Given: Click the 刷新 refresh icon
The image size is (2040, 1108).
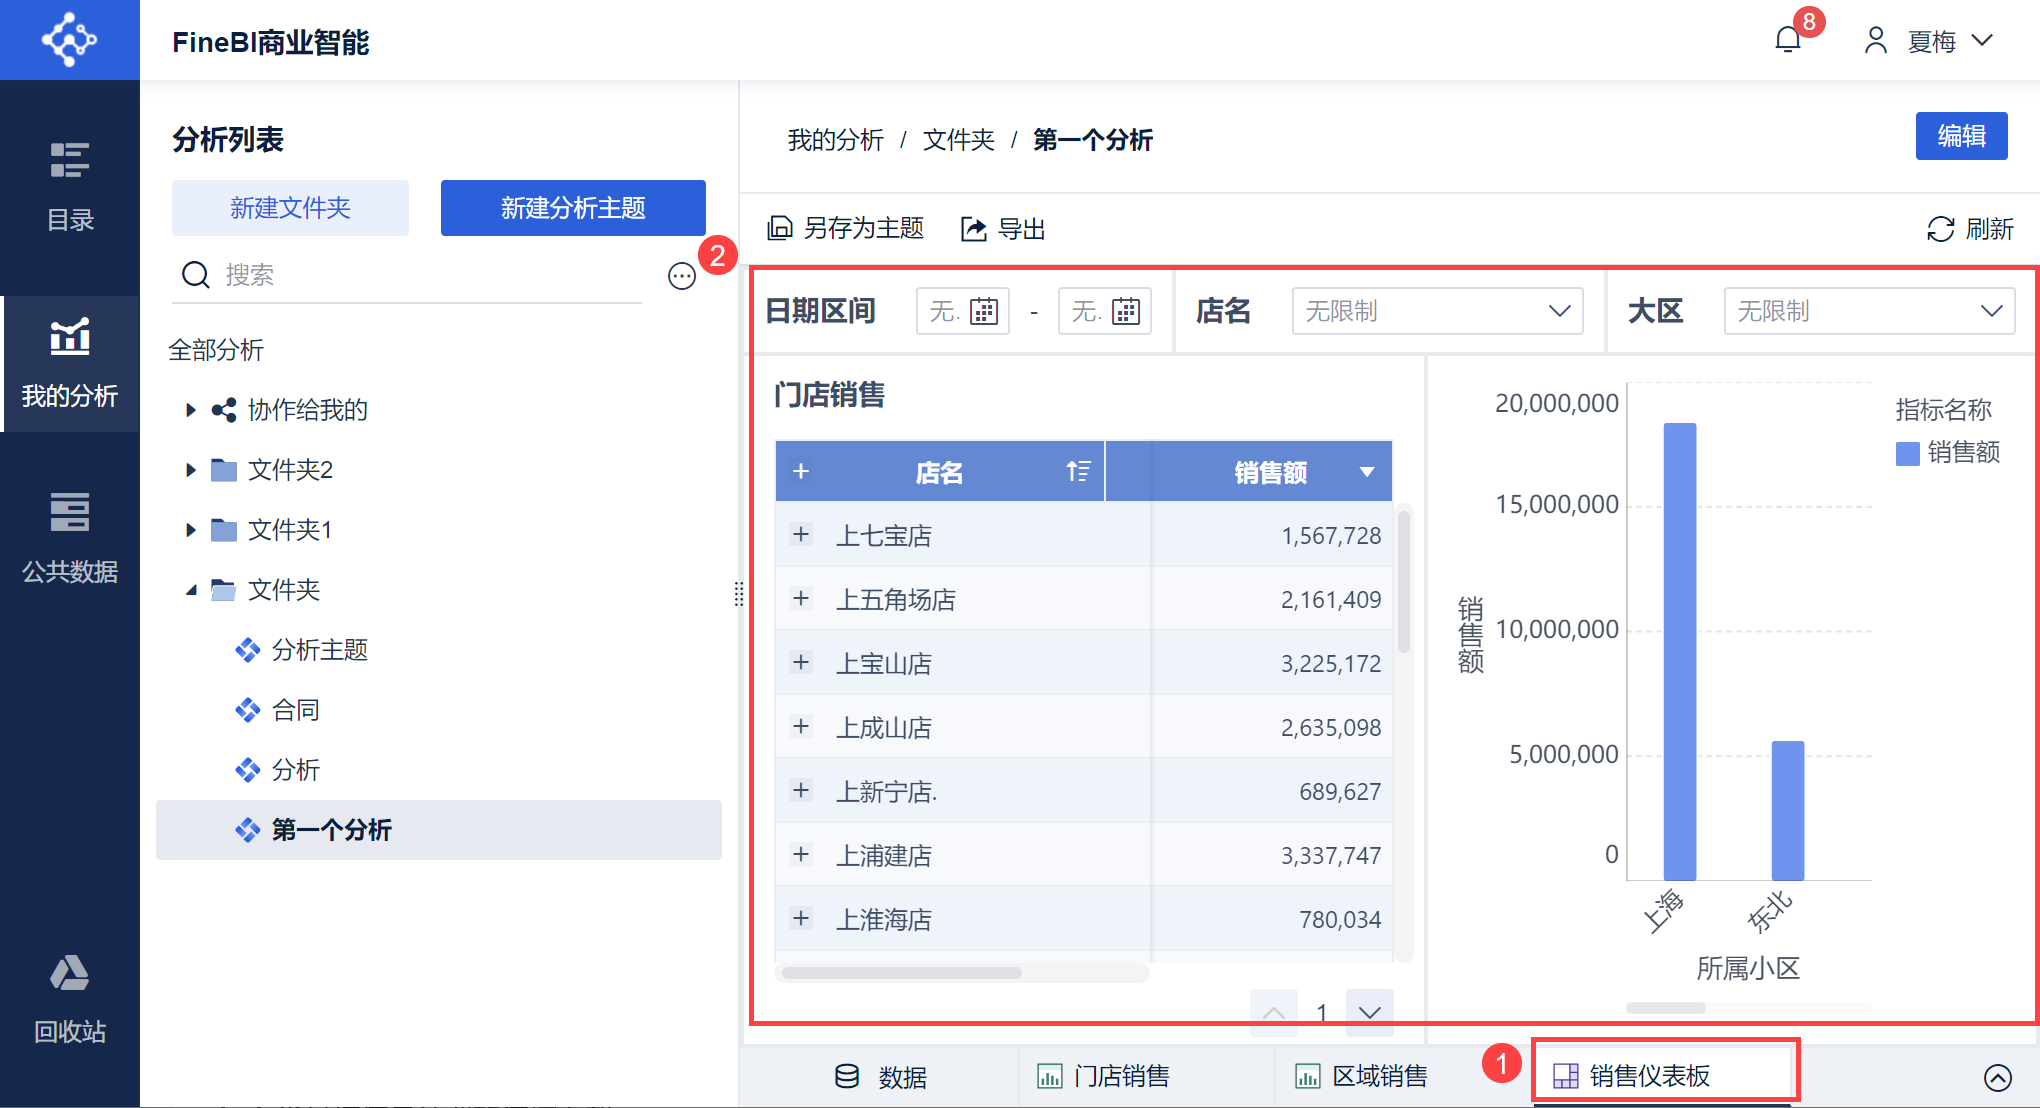Looking at the screenshot, I should click(1940, 229).
